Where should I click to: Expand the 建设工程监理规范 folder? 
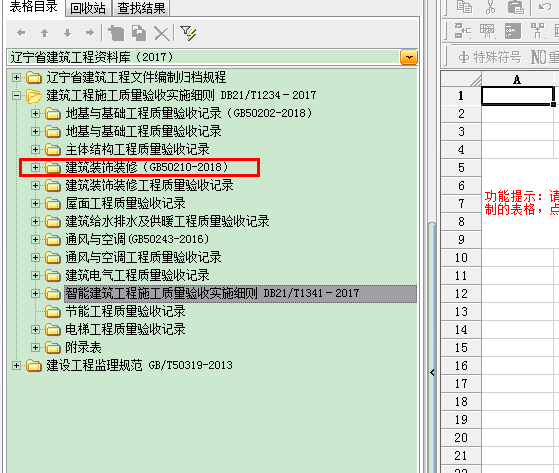click(x=16, y=365)
